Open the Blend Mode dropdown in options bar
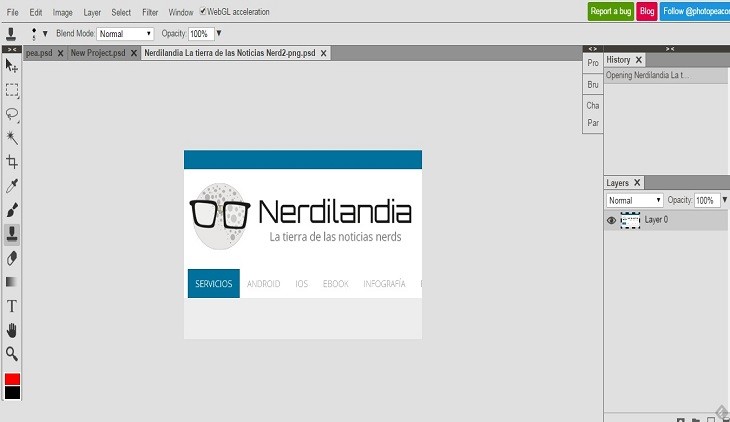Image resolution: width=730 pixels, height=422 pixels. pyautogui.click(x=125, y=34)
